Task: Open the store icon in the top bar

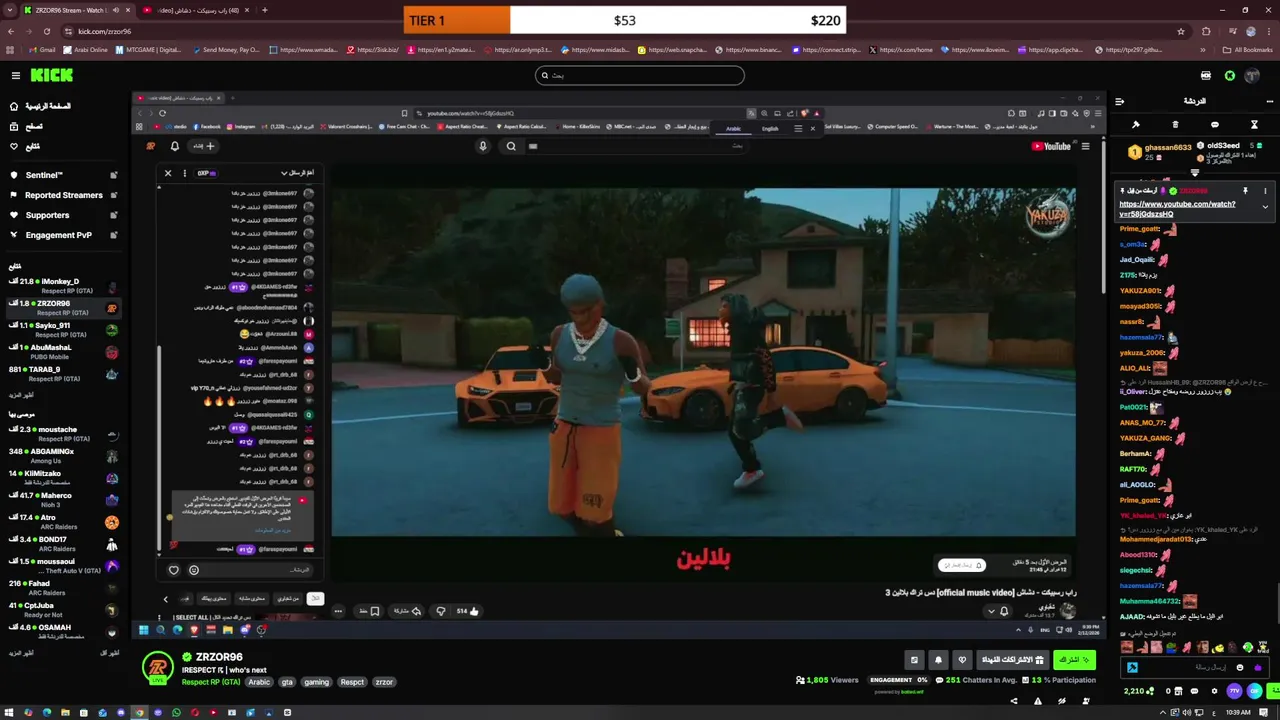Action: click(x=1206, y=75)
